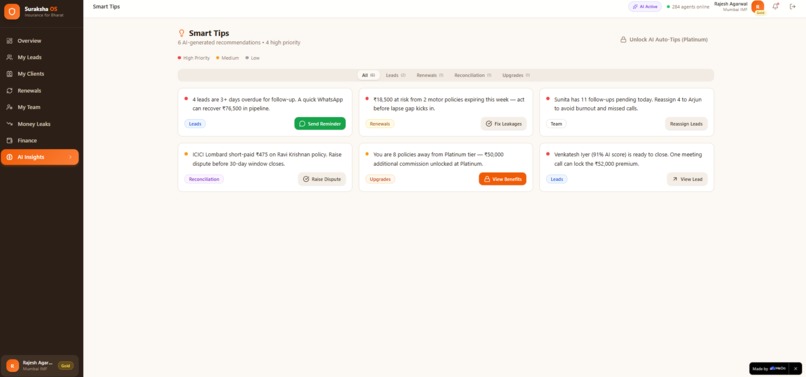Click the Made by badge link

[x=769, y=368]
